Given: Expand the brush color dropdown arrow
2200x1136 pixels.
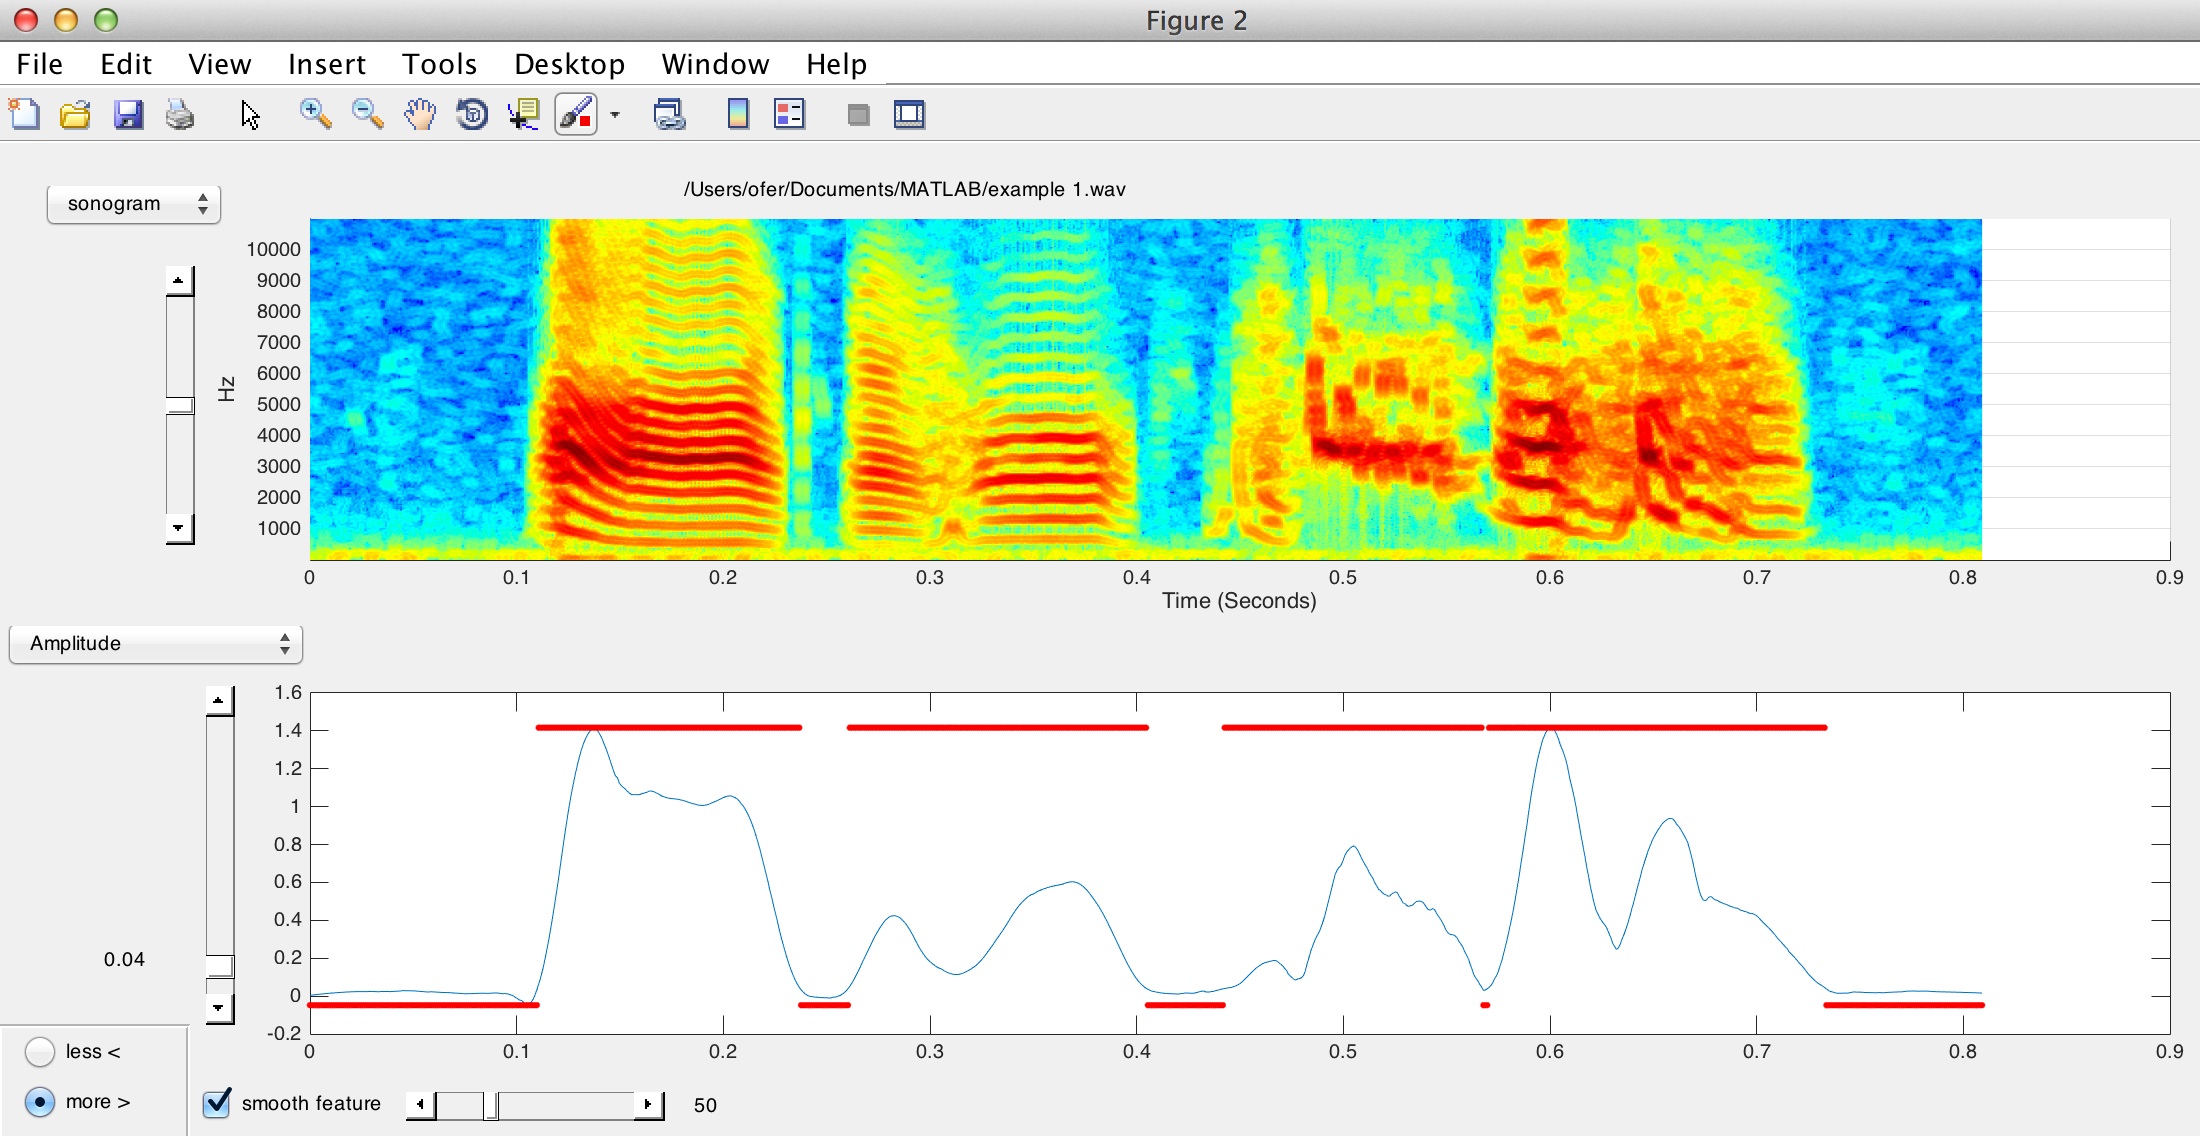Looking at the screenshot, I should click(x=615, y=115).
